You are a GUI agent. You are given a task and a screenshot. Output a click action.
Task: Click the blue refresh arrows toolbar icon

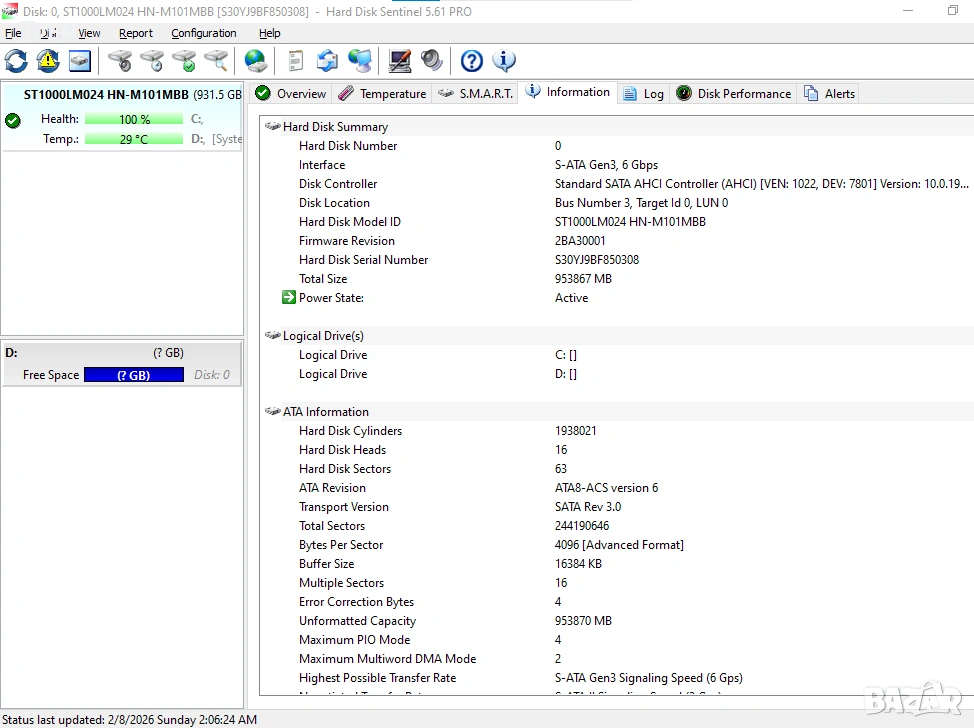click(16, 61)
